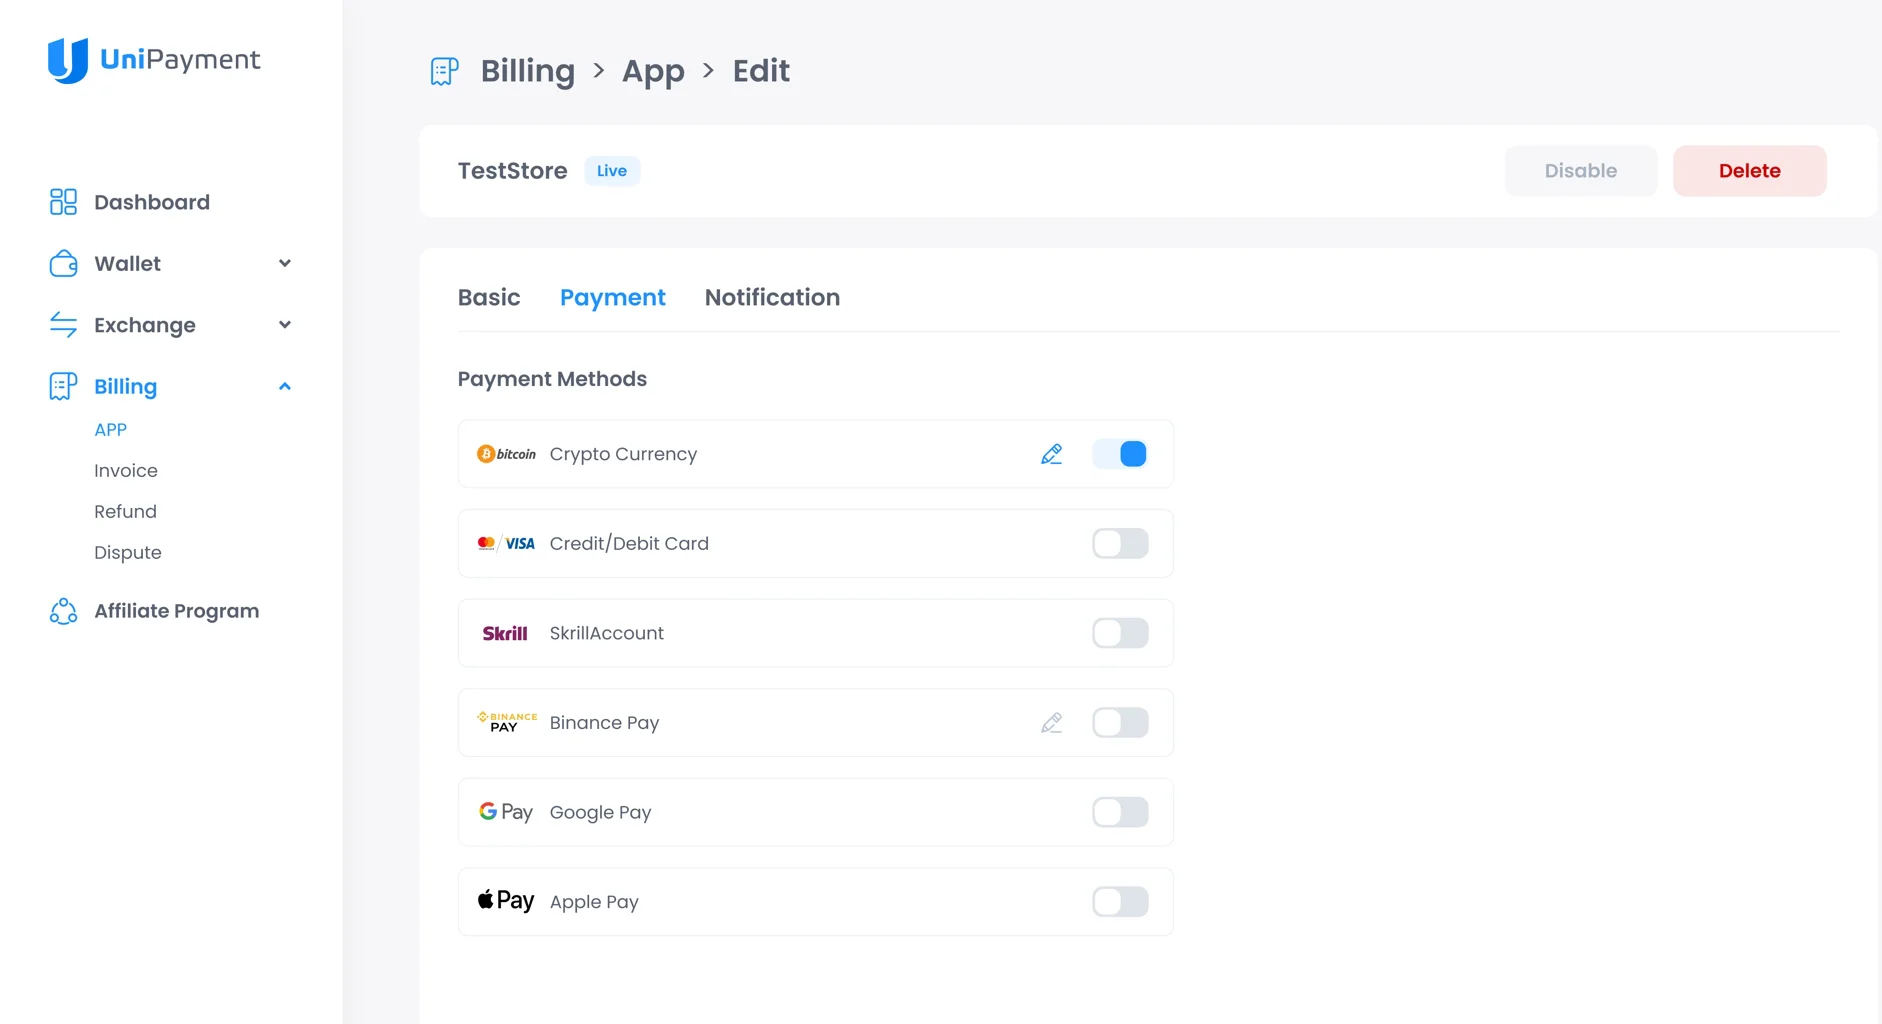Click Billing in the breadcrumb
The height and width of the screenshot is (1024, 1882).
528,71
